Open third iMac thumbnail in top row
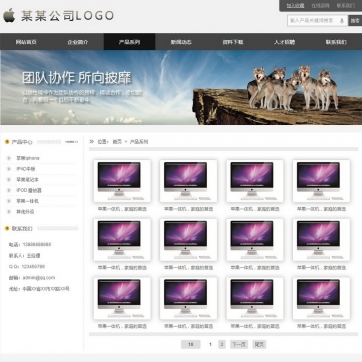Screen dimensions: 362x362 pyautogui.click(x=255, y=181)
